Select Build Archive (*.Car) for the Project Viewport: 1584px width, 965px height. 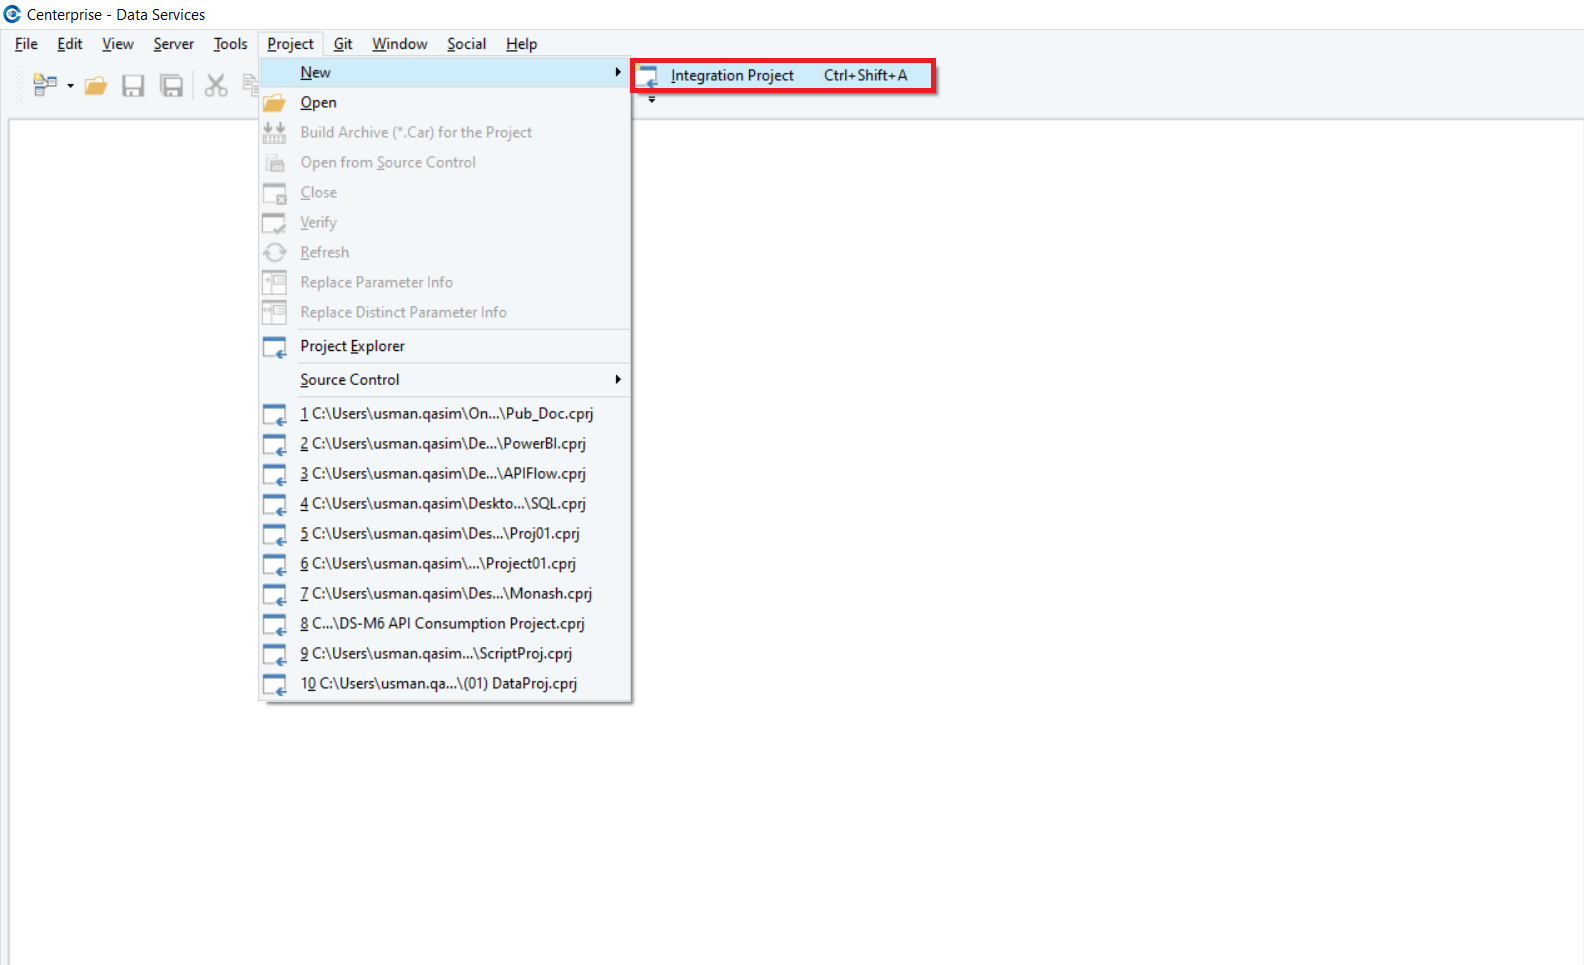coord(445,132)
